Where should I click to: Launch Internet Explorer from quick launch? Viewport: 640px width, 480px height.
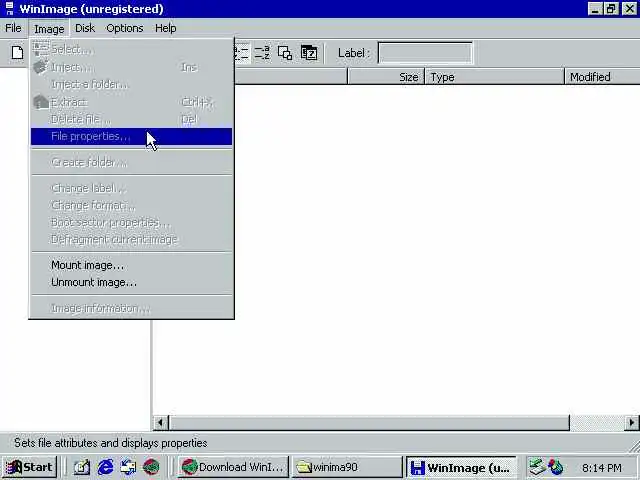click(105, 467)
